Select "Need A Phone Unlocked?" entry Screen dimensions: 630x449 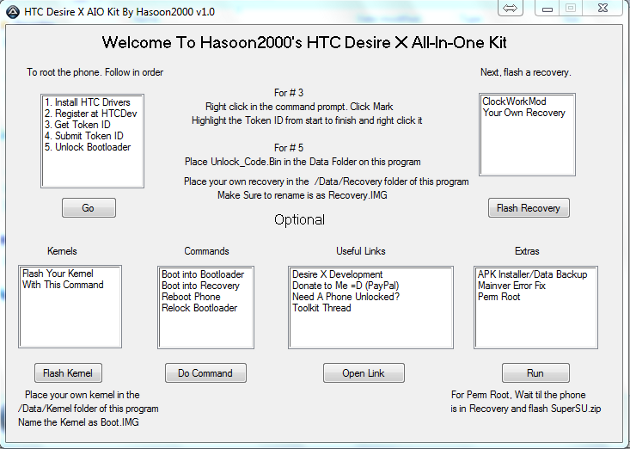[346, 297]
